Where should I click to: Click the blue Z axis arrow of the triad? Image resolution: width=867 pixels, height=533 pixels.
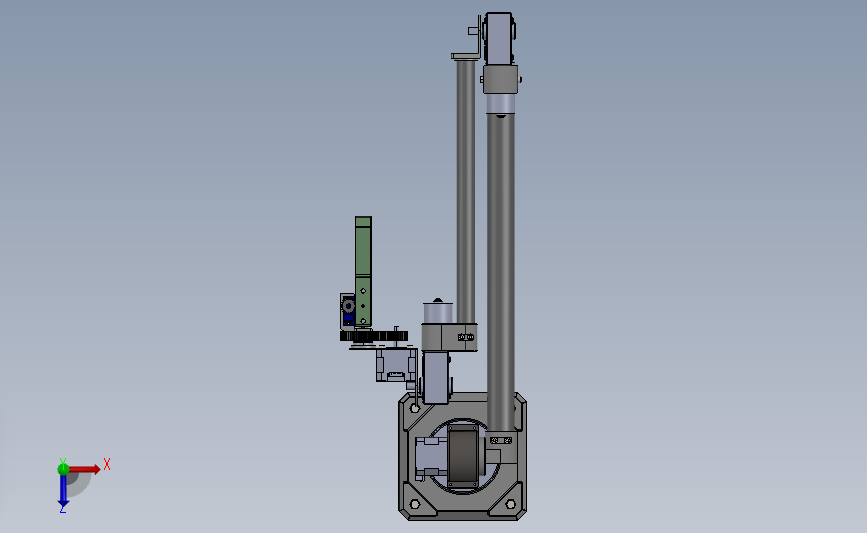(63, 490)
